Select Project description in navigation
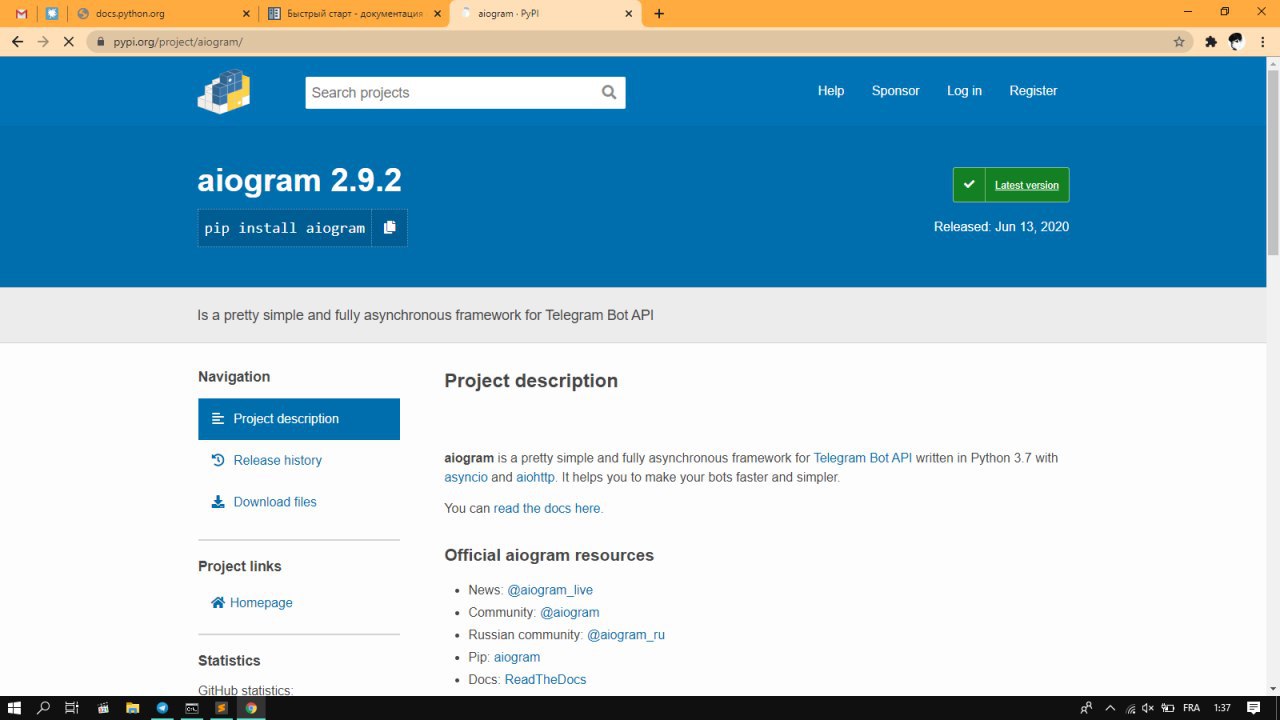Image resolution: width=1280 pixels, height=720 pixels. tap(299, 419)
